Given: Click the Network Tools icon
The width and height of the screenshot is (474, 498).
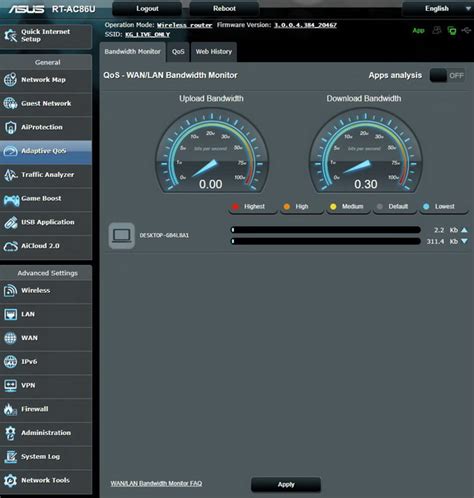Looking at the screenshot, I should tap(10, 481).
